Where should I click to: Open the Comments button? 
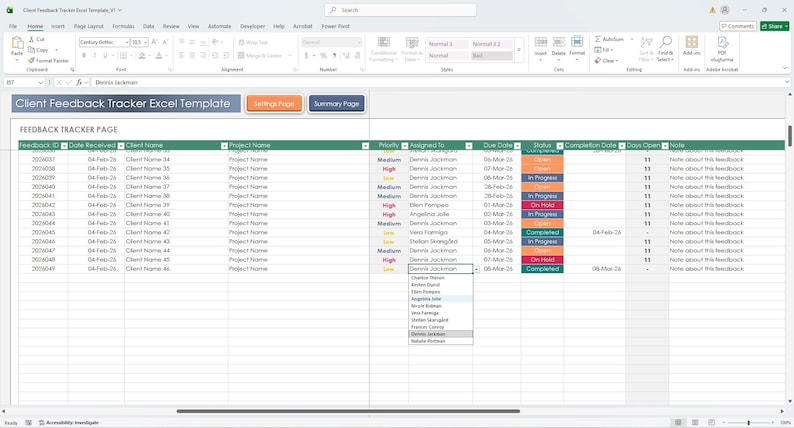(x=738, y=26)
